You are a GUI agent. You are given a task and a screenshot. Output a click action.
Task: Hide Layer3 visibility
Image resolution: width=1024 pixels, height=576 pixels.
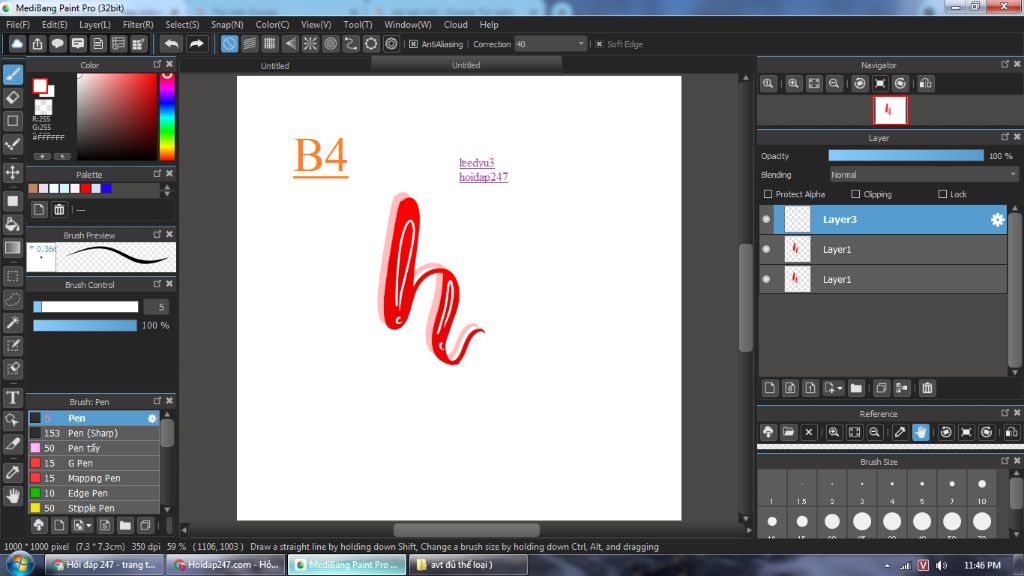pos(766,219)
